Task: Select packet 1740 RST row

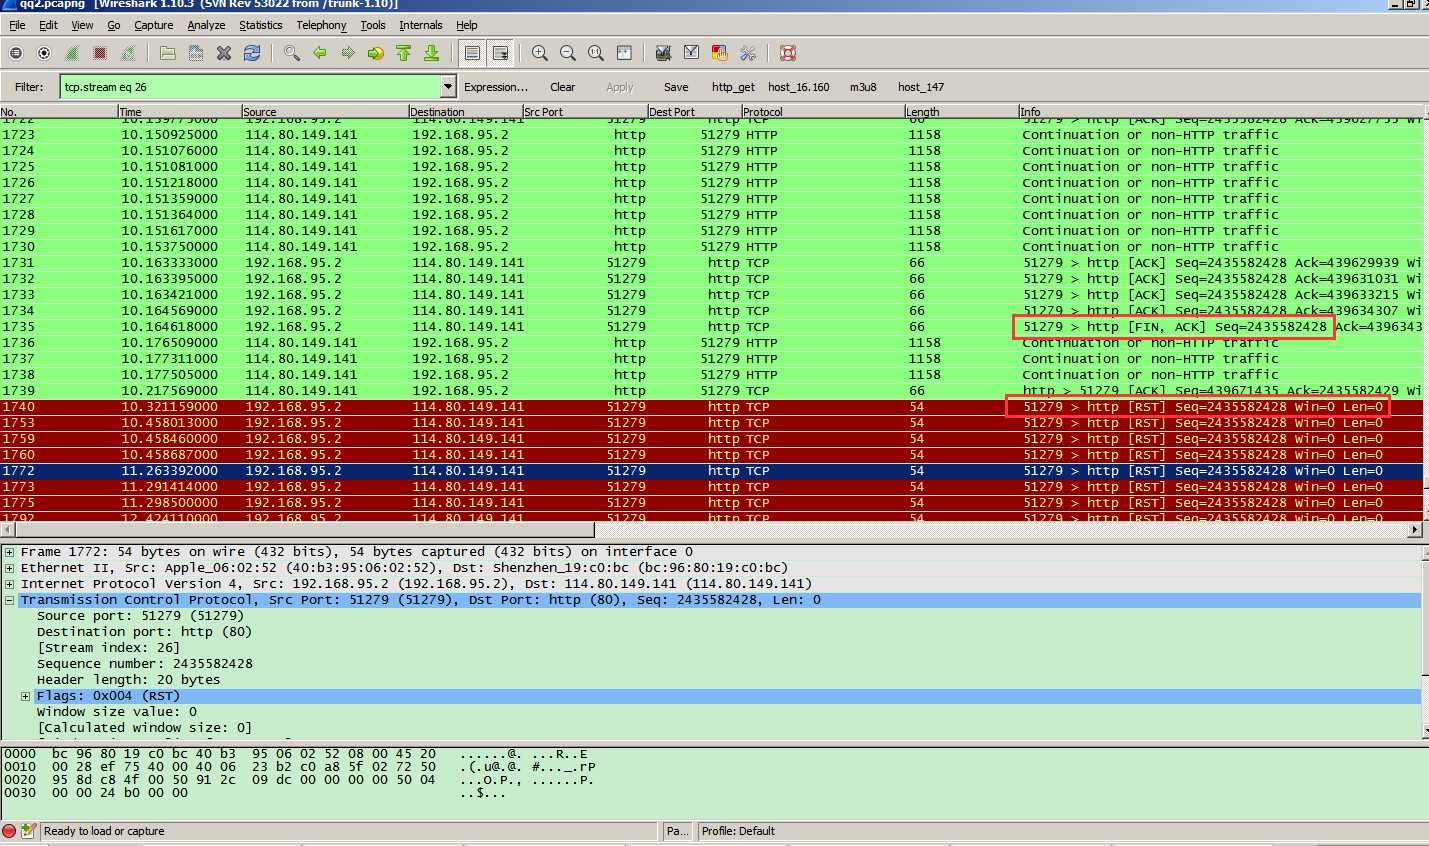Action: pos(711,407)
